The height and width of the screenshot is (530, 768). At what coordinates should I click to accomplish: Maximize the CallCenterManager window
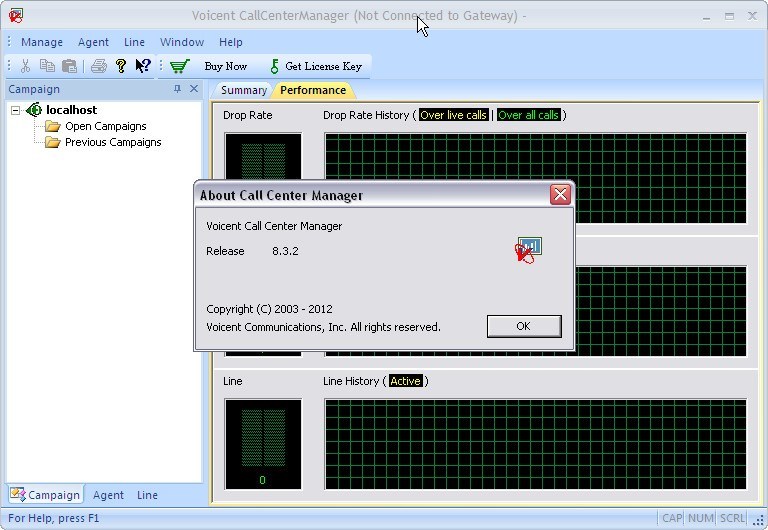729,16
